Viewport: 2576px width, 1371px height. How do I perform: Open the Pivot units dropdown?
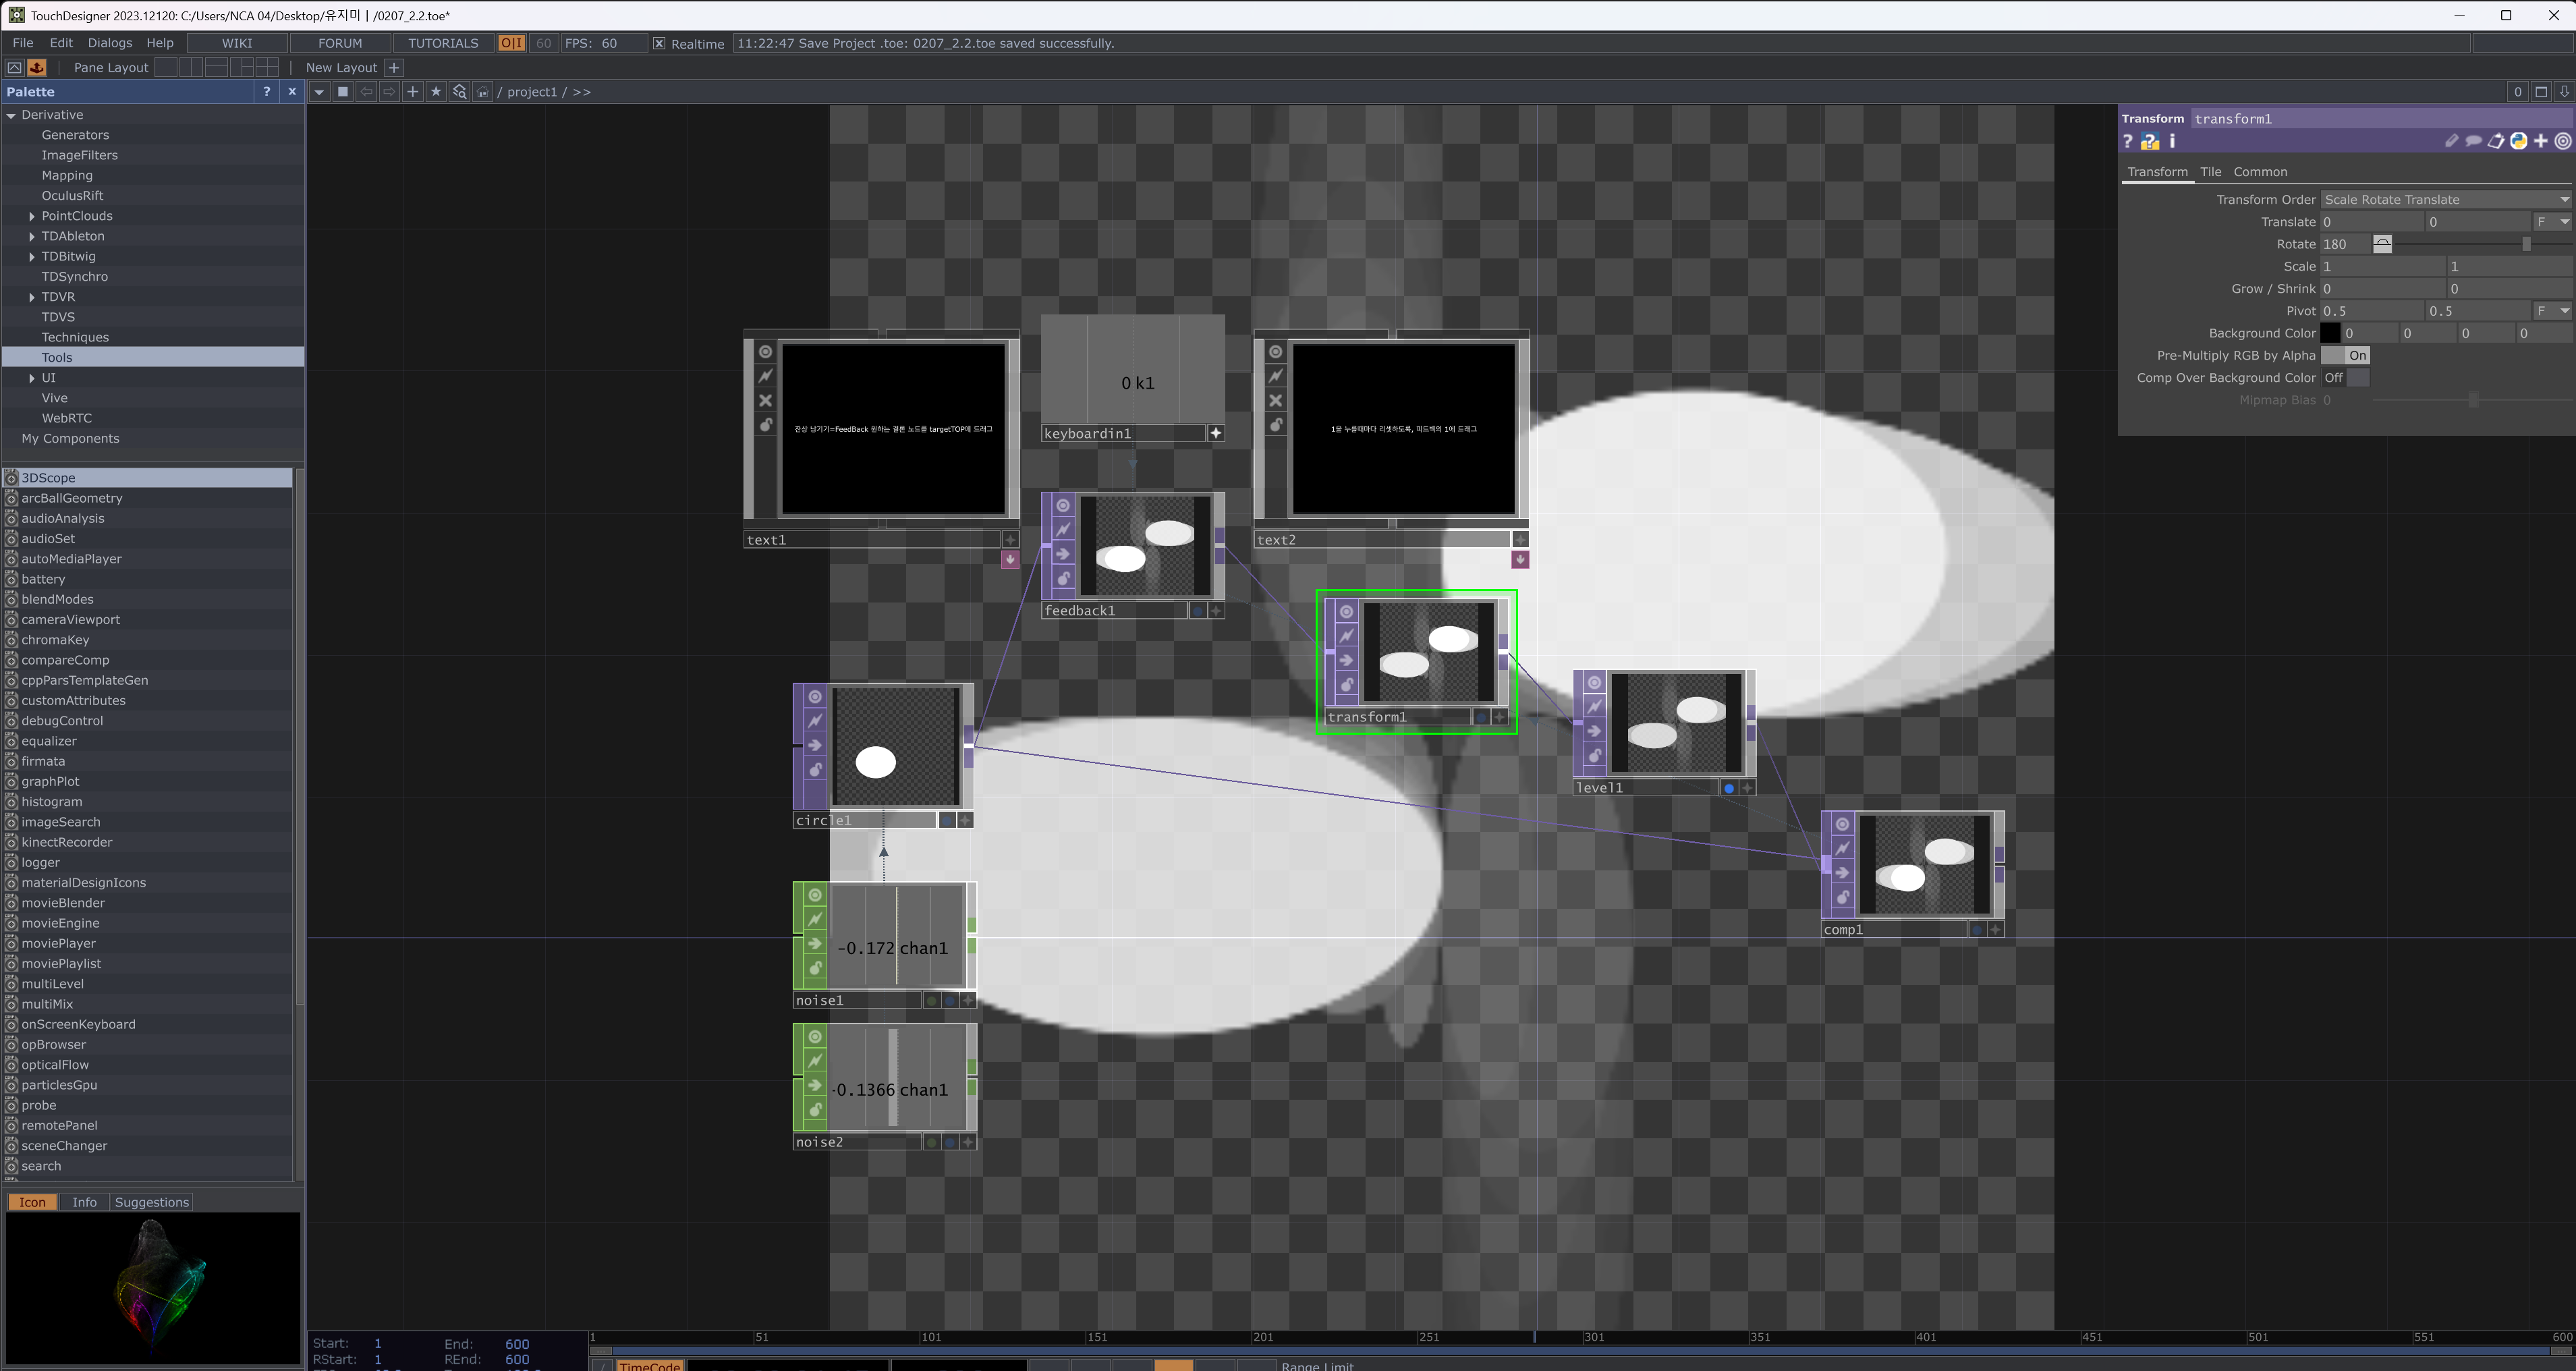(x=2553, y=311)
